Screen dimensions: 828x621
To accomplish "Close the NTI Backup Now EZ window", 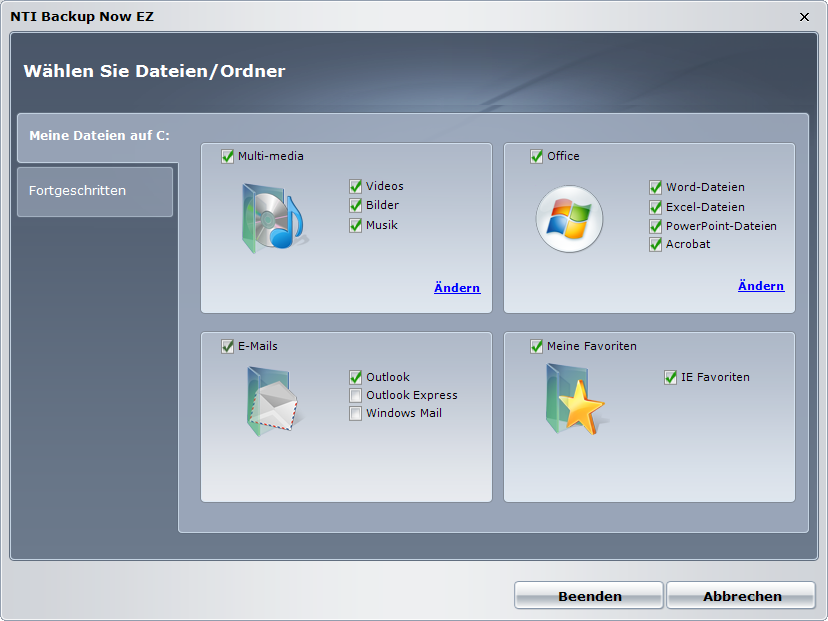I will [x=804, y=17].
